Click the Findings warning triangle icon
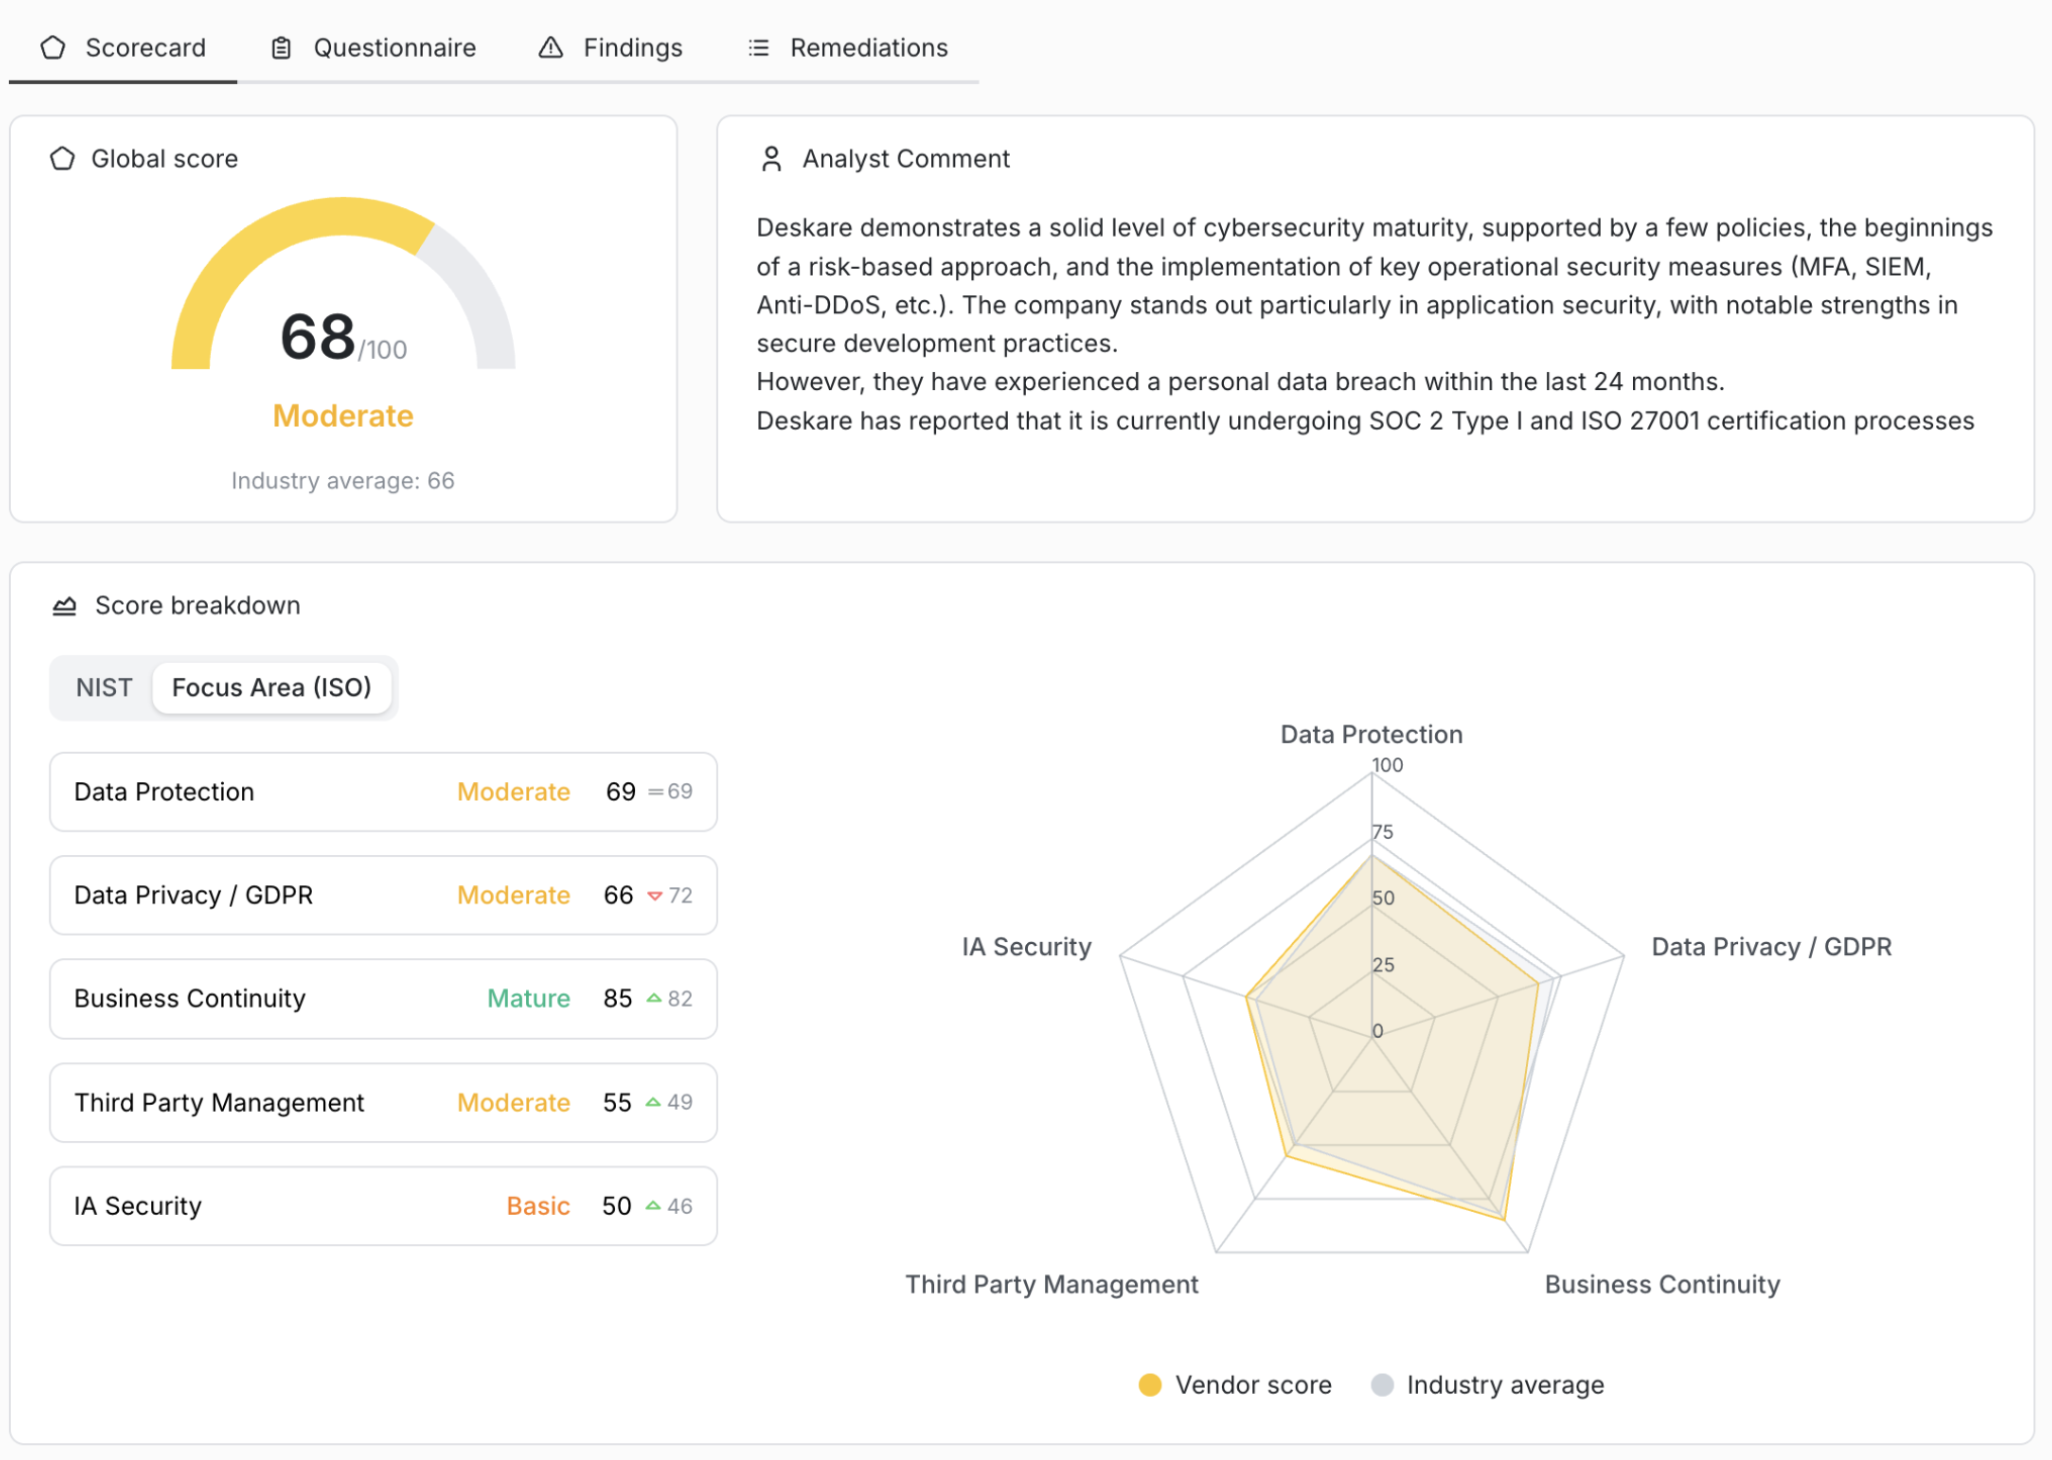 [550, 47]
